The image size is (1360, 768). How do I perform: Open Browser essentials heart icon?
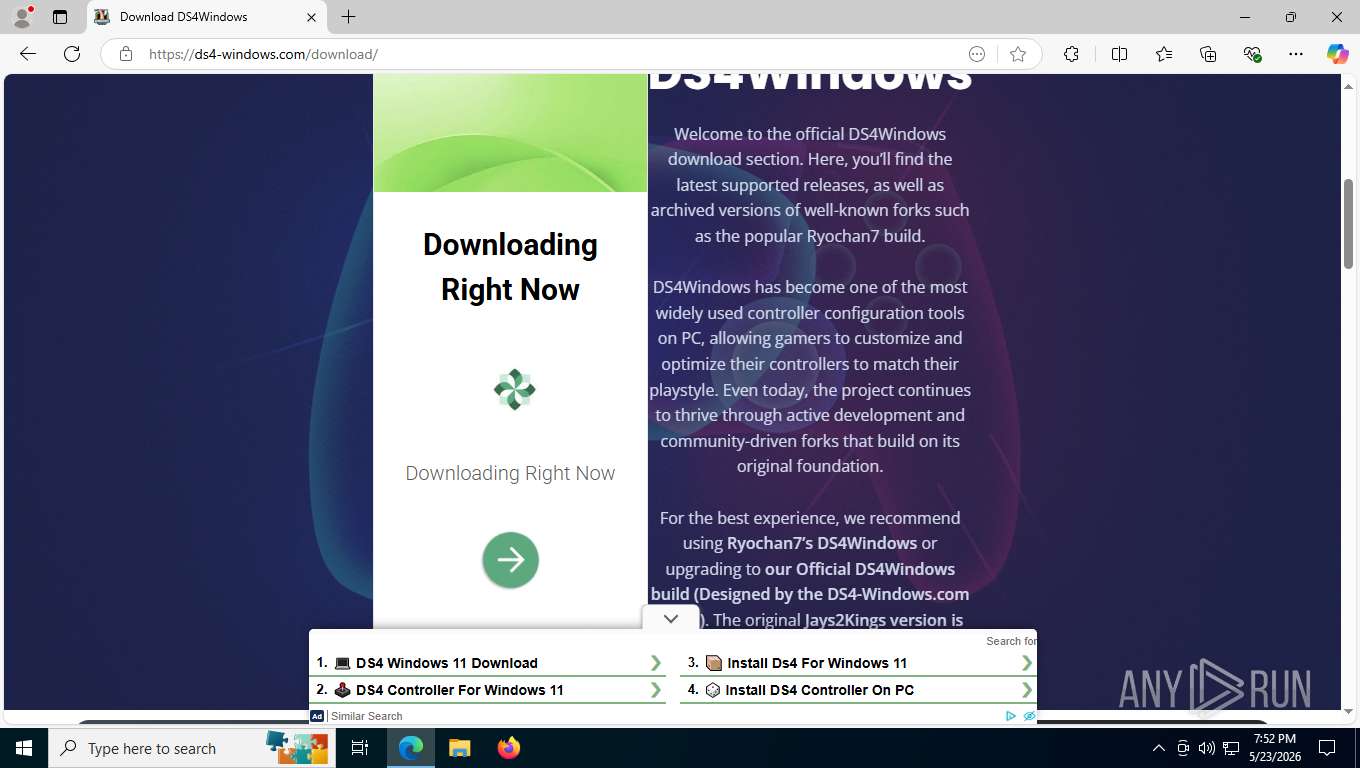1252,54
